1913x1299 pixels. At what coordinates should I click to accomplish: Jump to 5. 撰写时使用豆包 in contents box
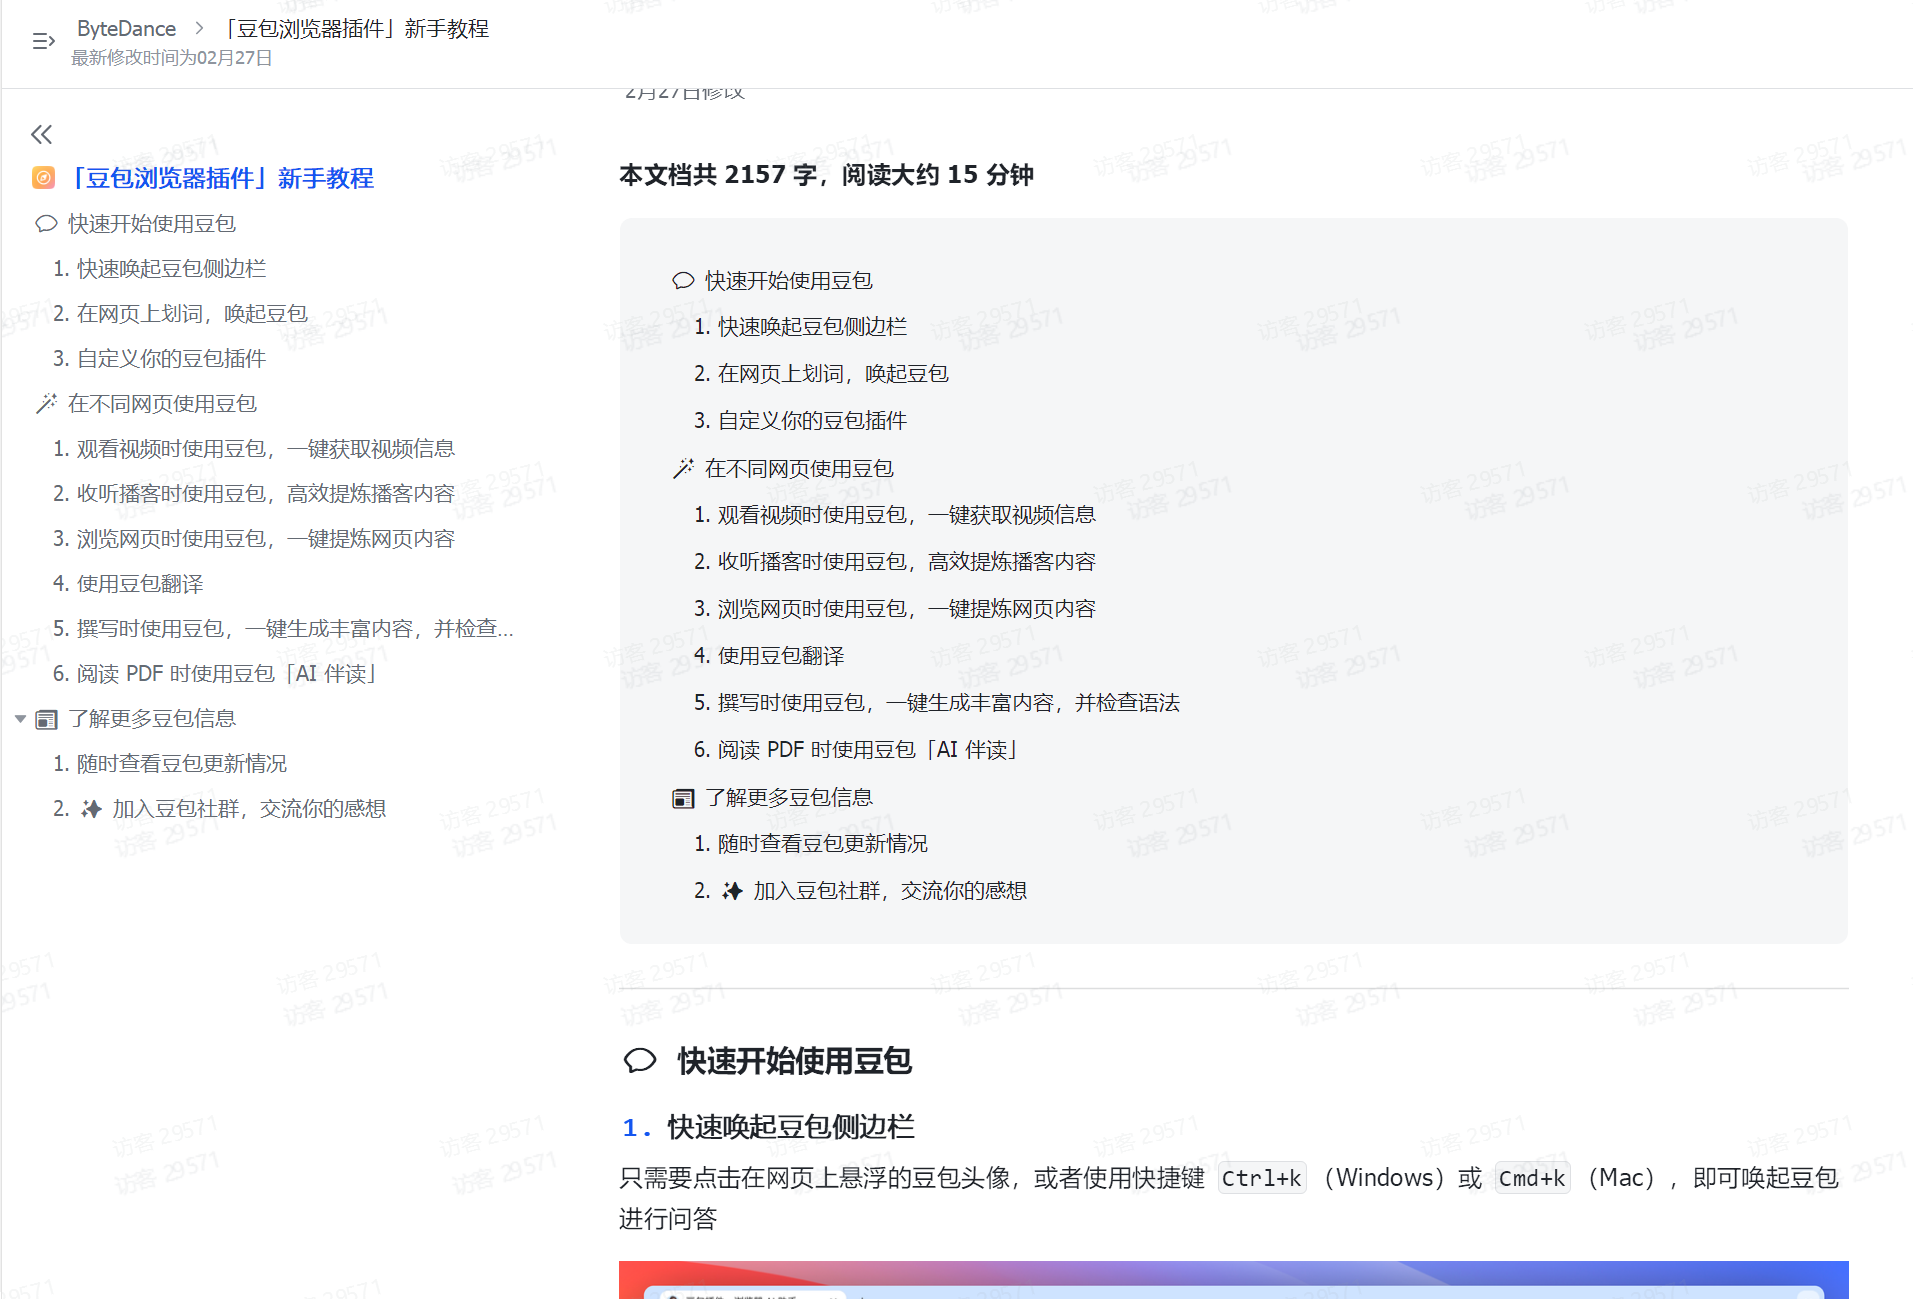[x=937, y=703]
